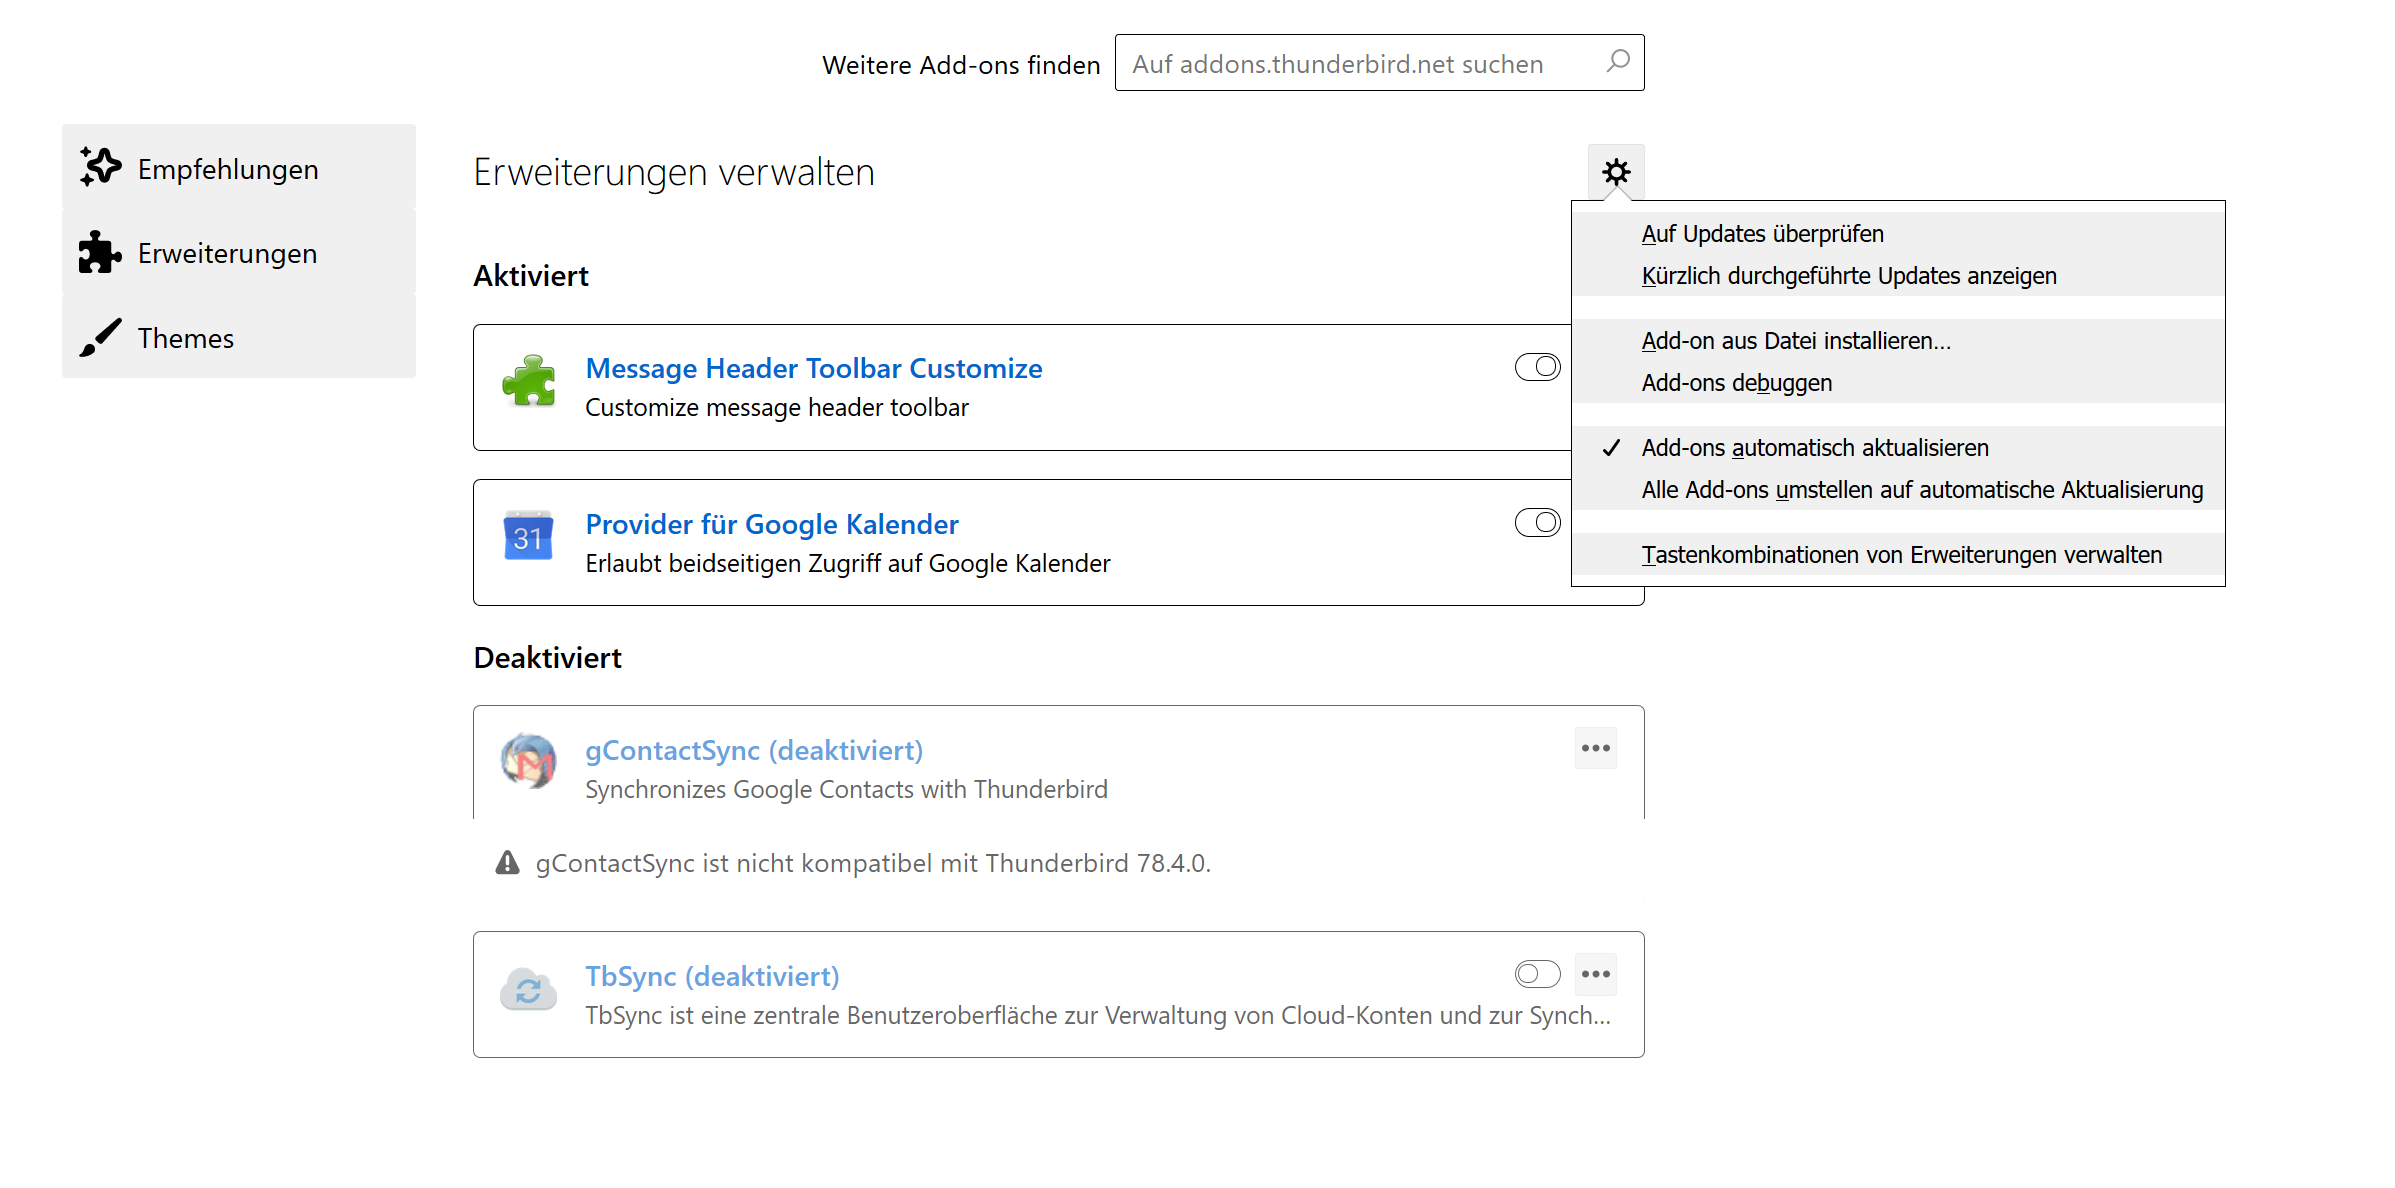Disable Message Header Toolbar Customize toggle
Screen dimensions: 2395x1188
point(1537,367)
